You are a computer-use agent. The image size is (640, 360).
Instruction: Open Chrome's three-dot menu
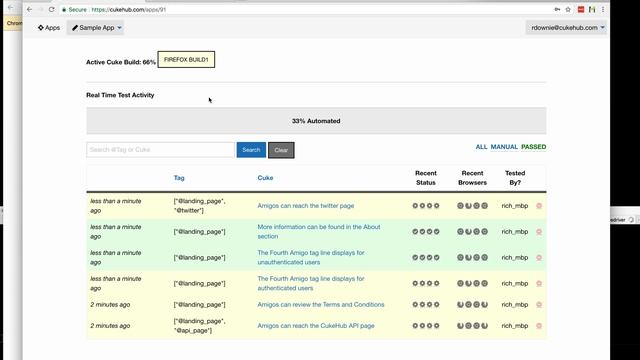coord(603,9)
